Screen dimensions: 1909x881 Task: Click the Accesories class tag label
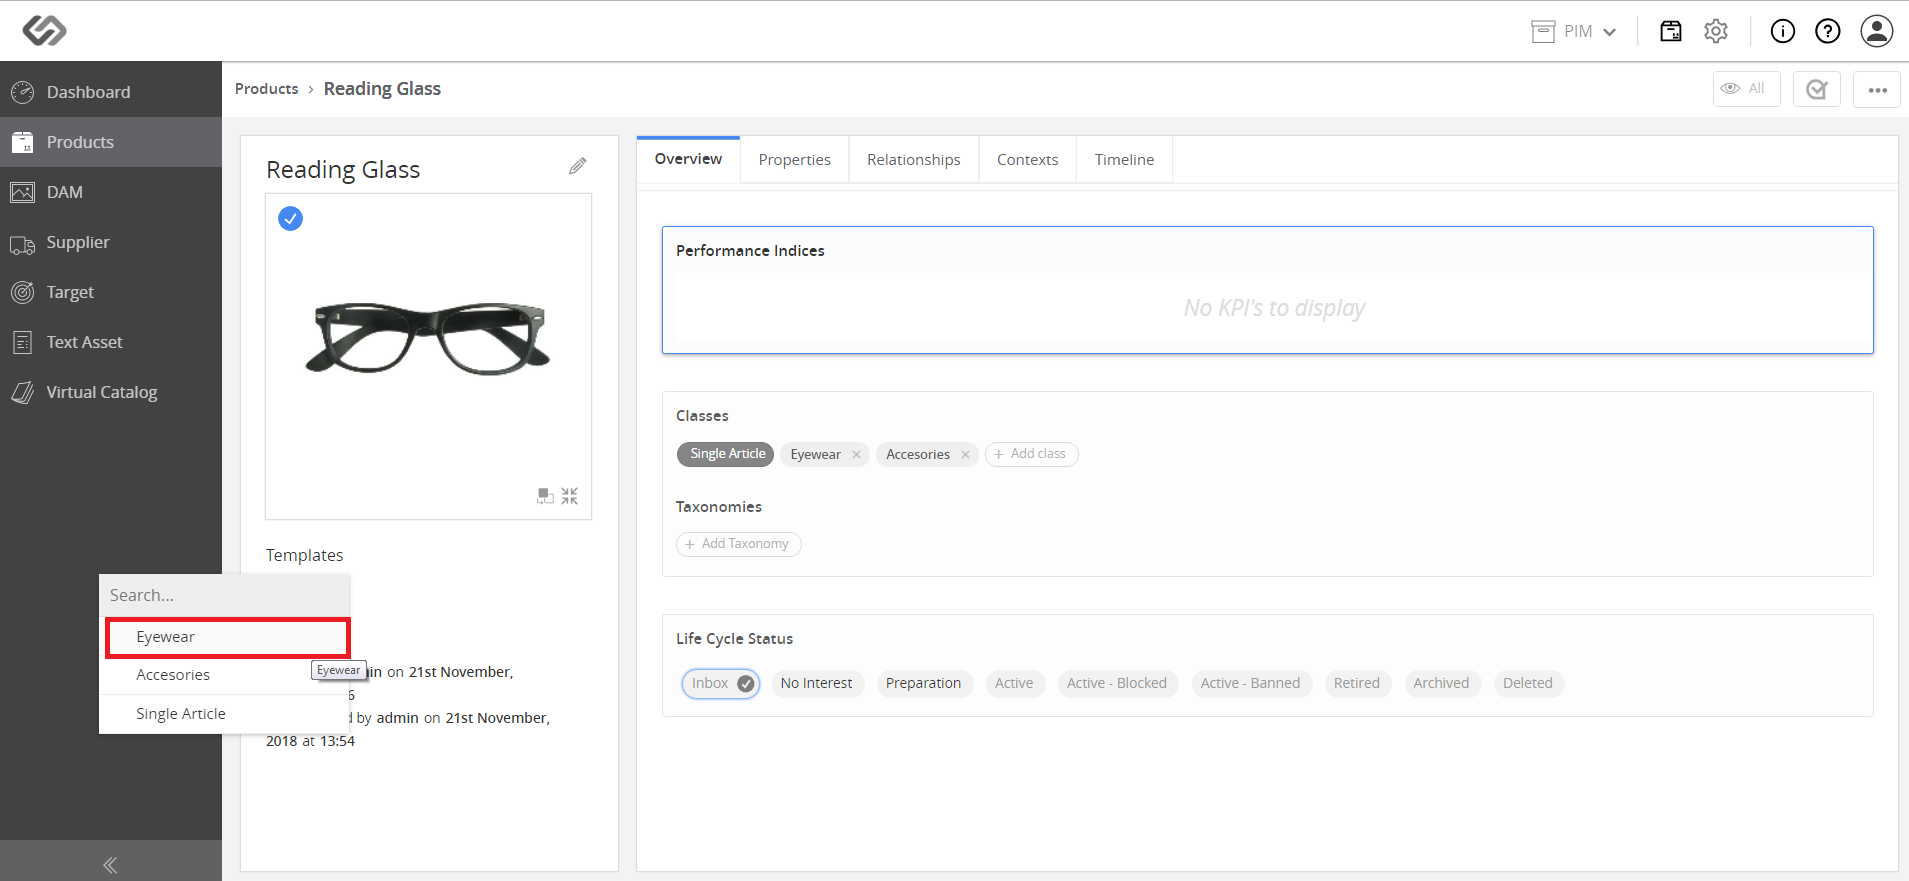(x=917, y=455)
